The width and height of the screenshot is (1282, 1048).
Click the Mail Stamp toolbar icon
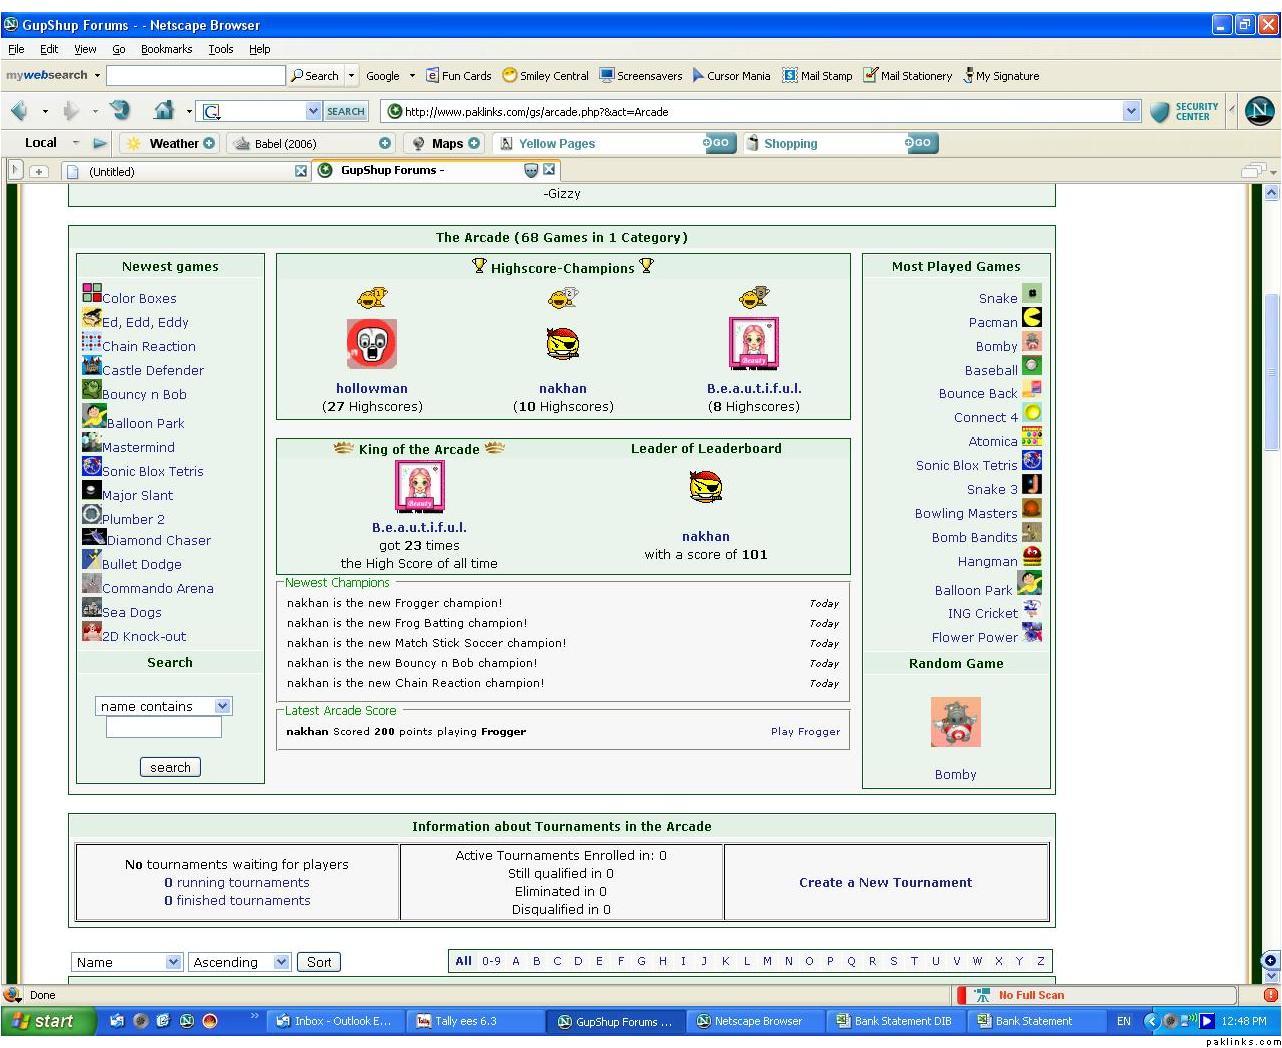(x=790, y=75)
